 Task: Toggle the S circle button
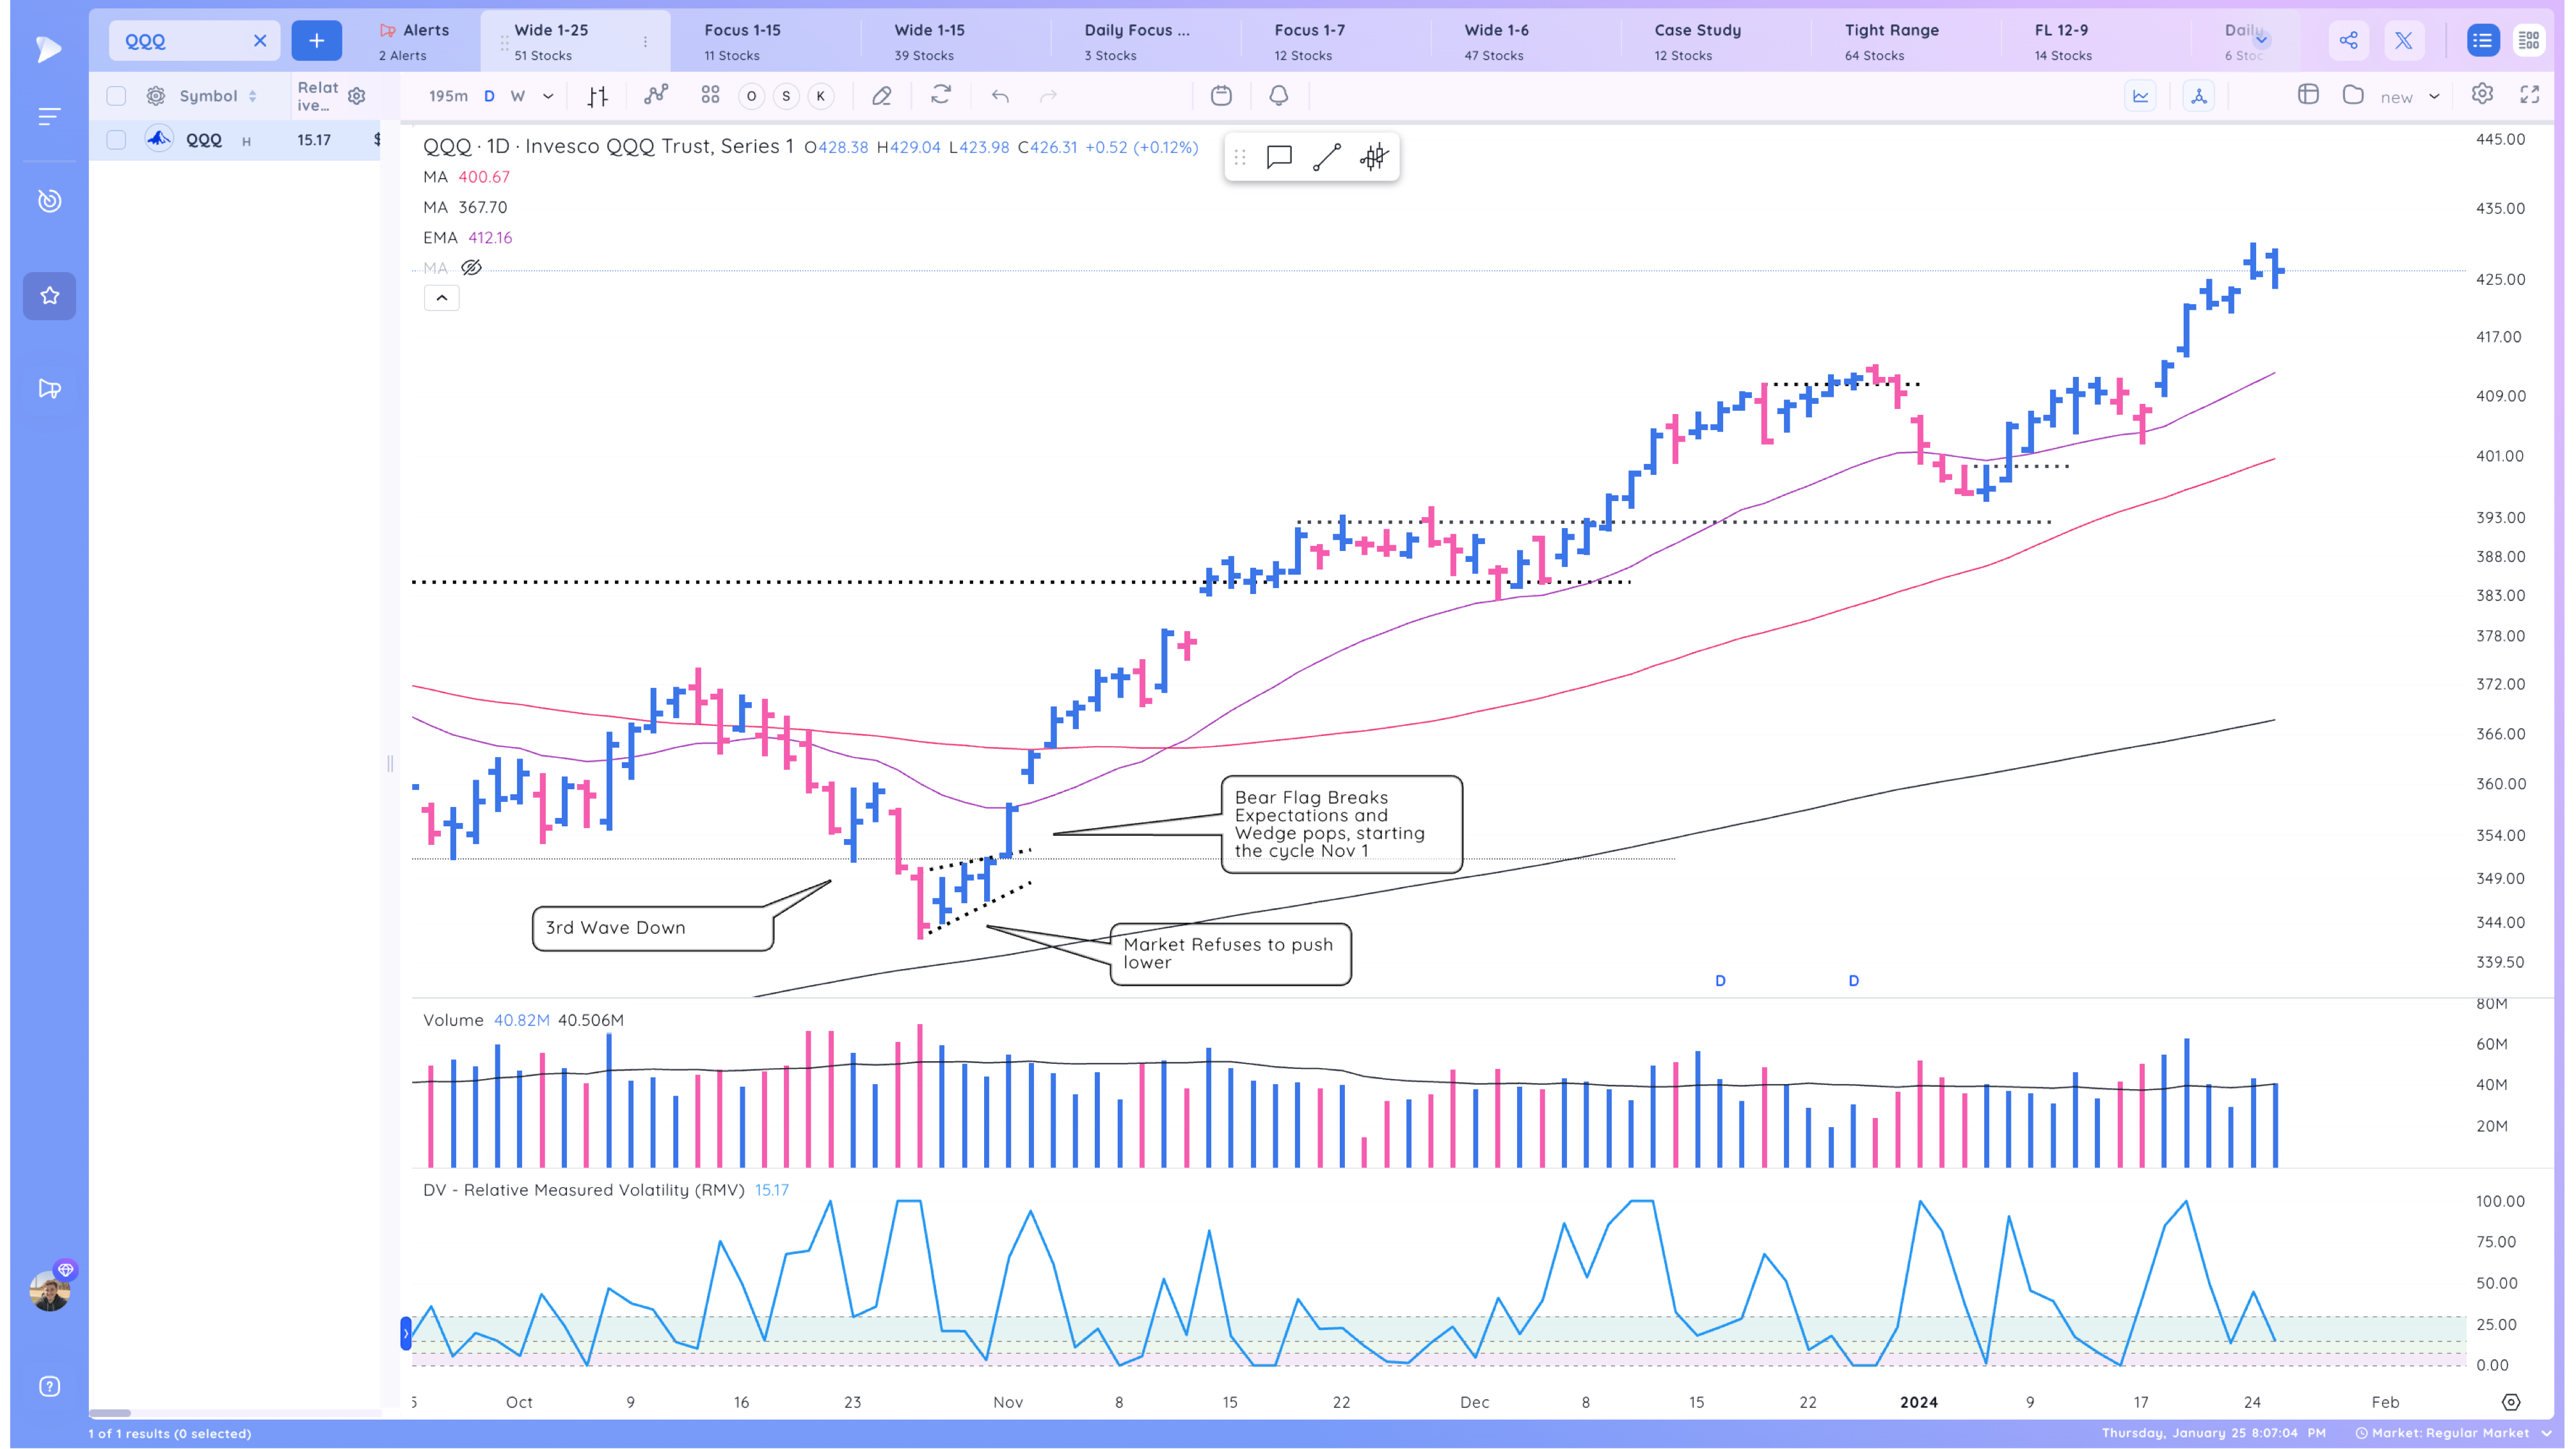pos(786,96)
